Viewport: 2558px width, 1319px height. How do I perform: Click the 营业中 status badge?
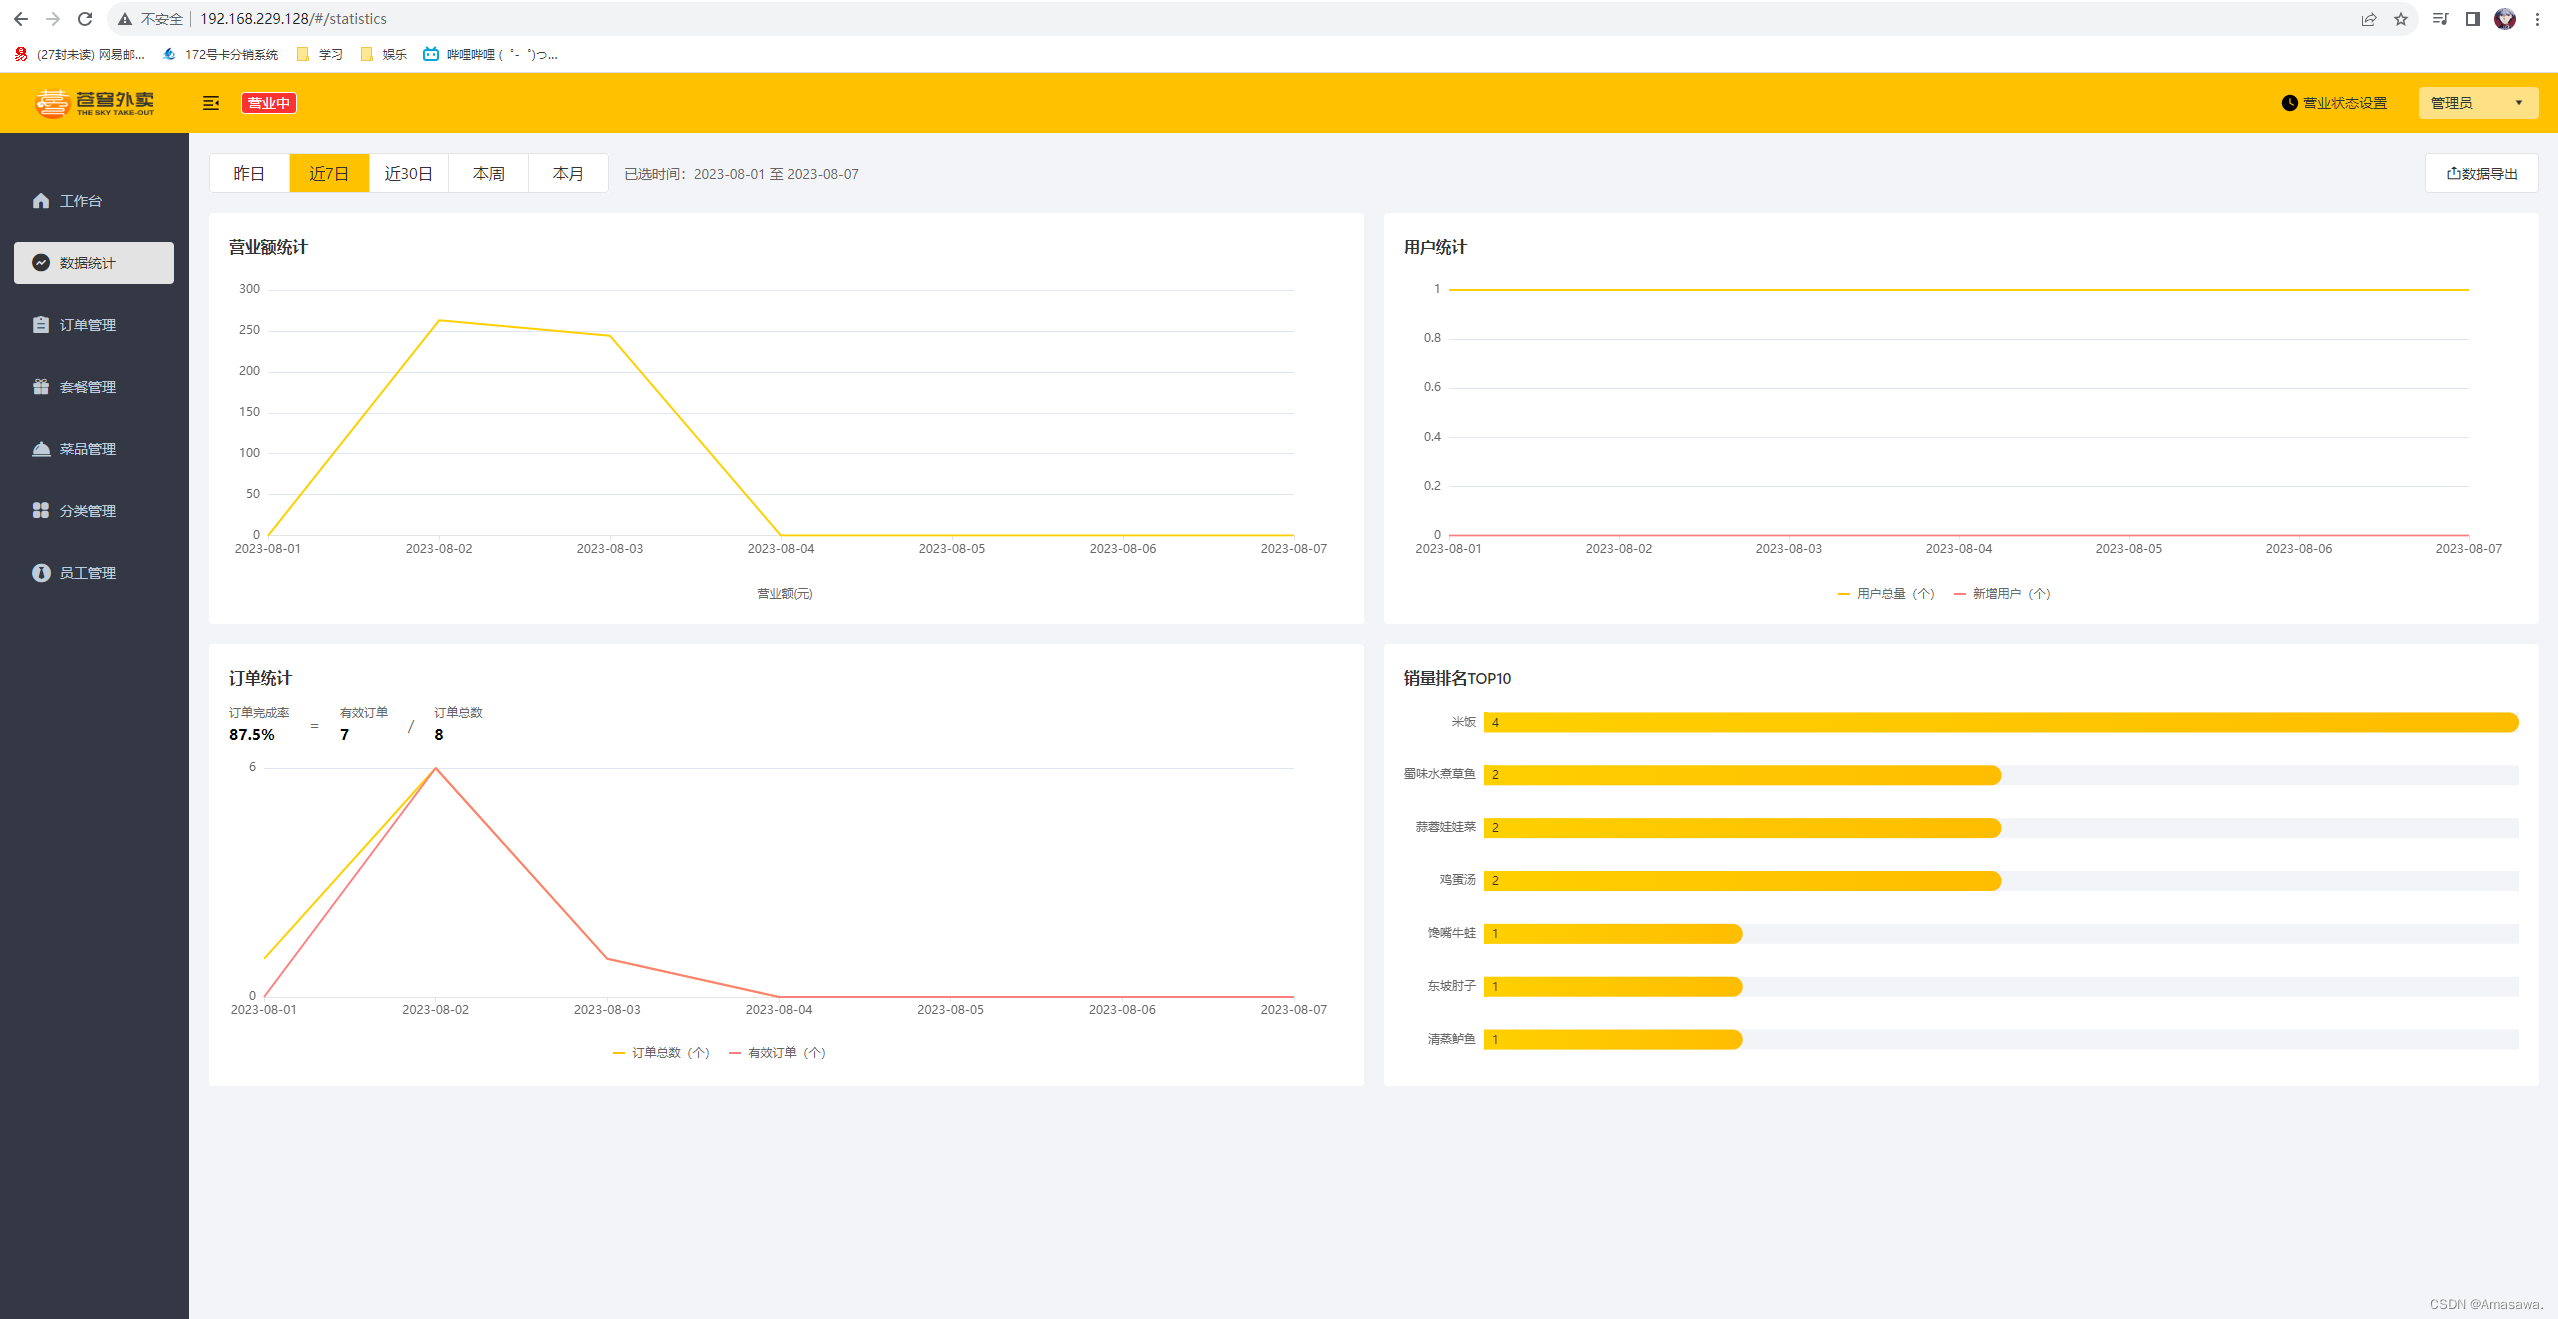[x=269, y=103]
